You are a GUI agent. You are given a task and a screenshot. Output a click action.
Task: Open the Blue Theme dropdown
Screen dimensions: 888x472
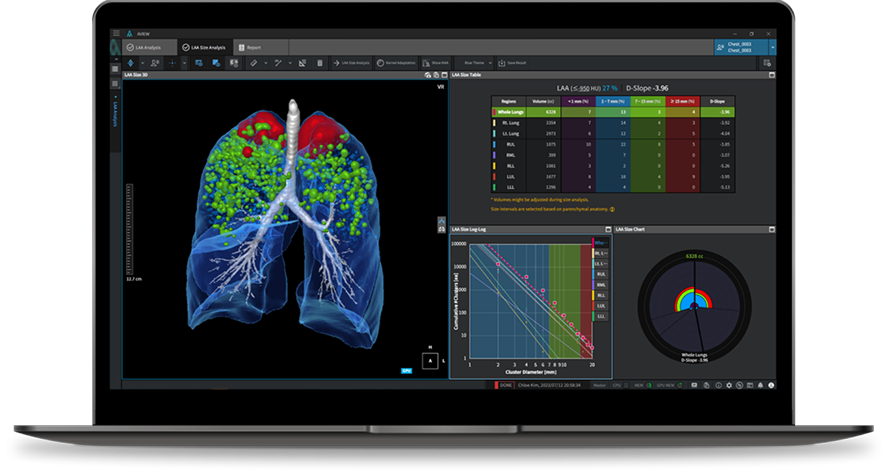pyautogui.click(x=477, y=63)
